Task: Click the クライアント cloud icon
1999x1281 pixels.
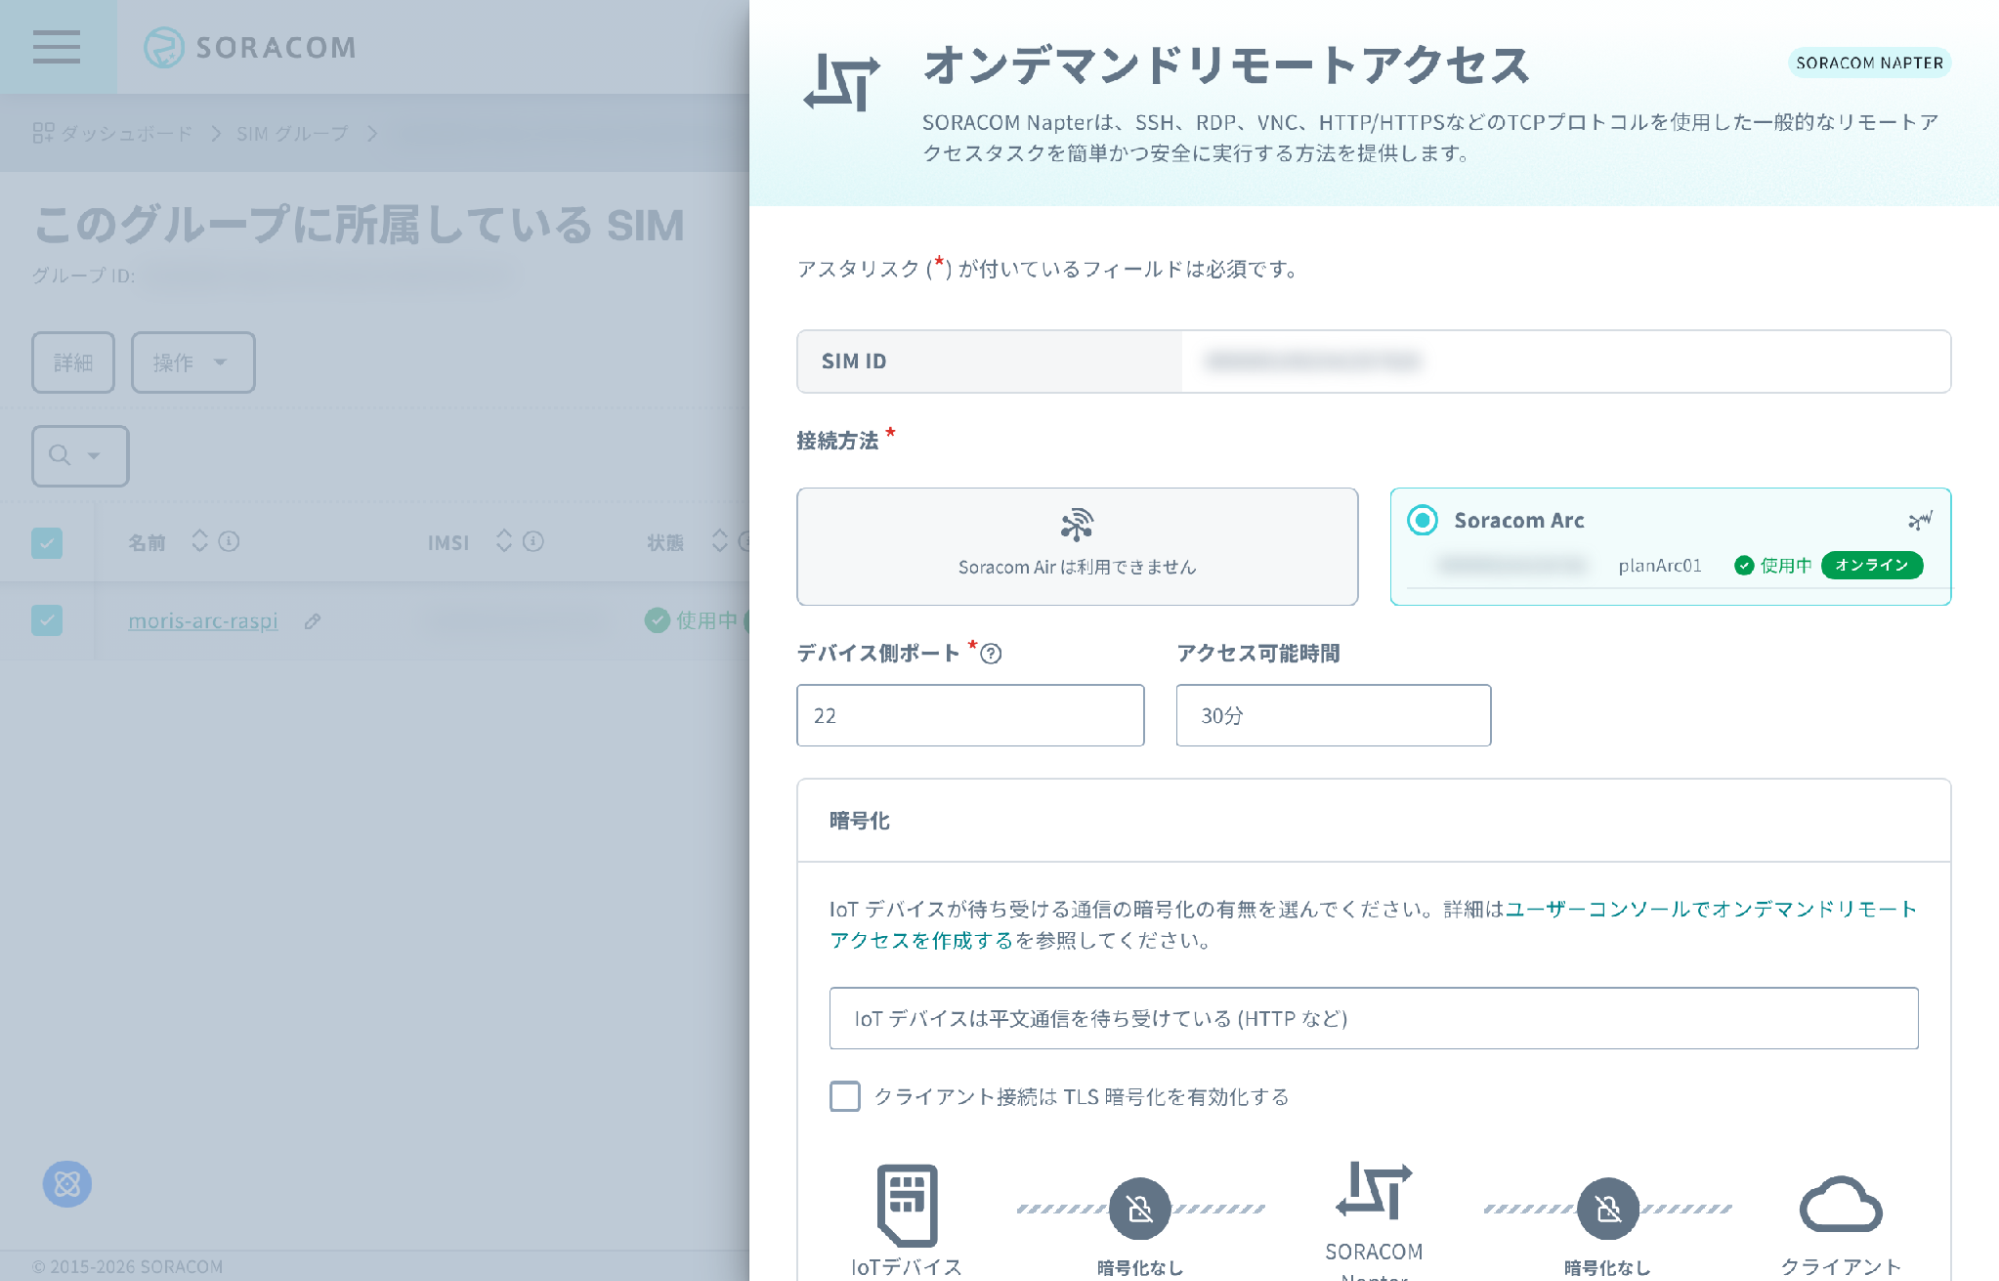Action: 1841,1205
